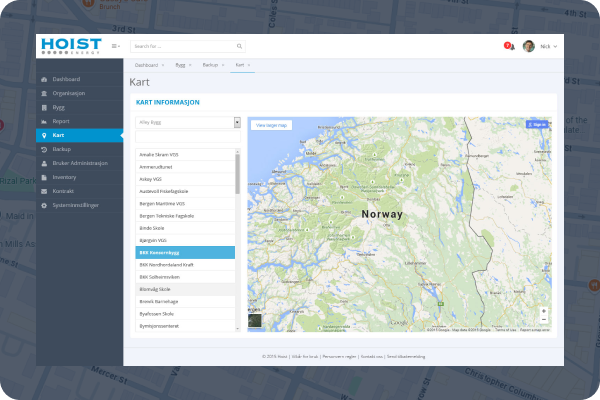Zoom in on the map

tap(543, 310)
